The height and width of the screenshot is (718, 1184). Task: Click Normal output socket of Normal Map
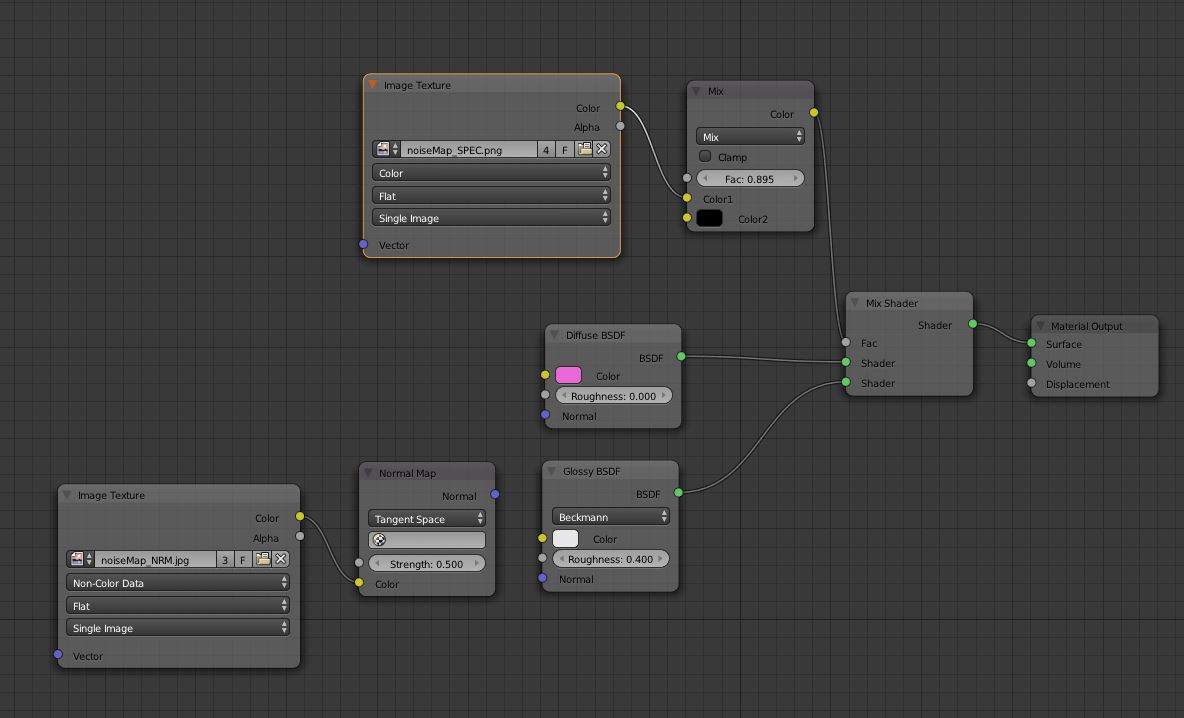tap(495, 494)
